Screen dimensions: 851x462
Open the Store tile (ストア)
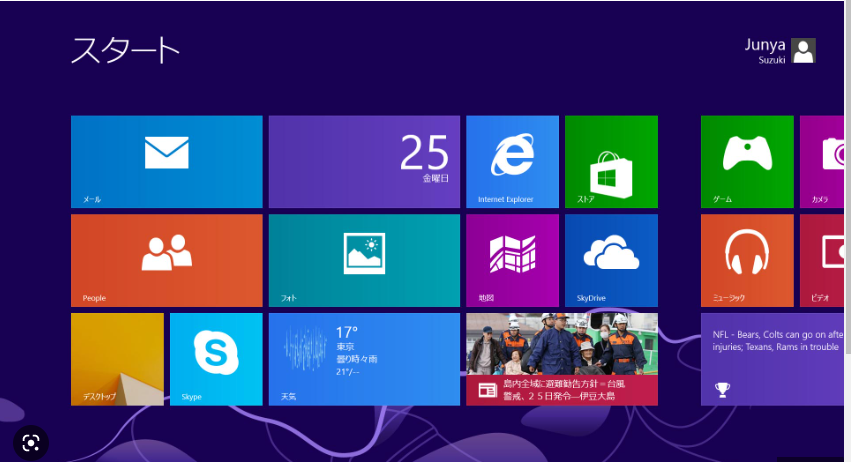611,161
